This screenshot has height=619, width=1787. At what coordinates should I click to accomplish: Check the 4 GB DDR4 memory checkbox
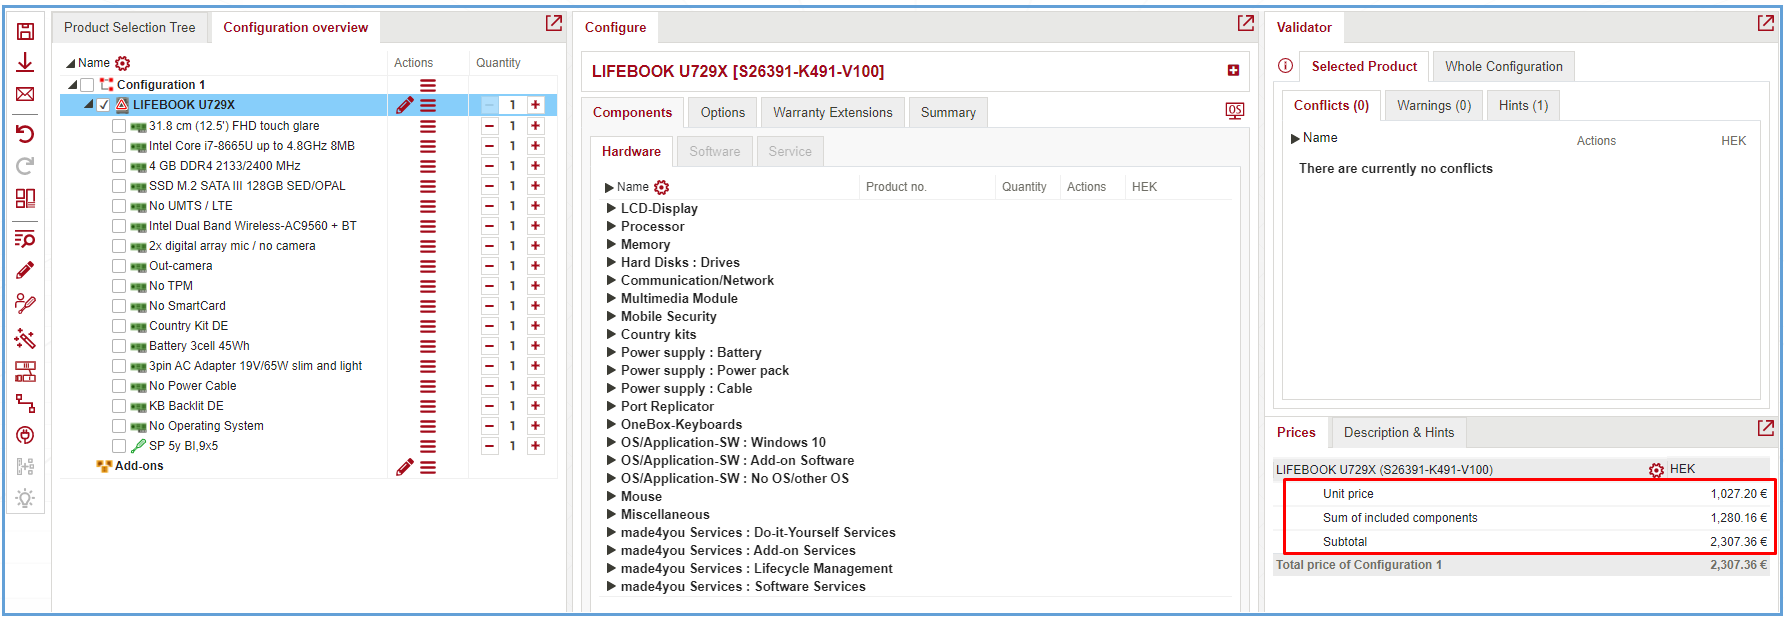[119, 166]
